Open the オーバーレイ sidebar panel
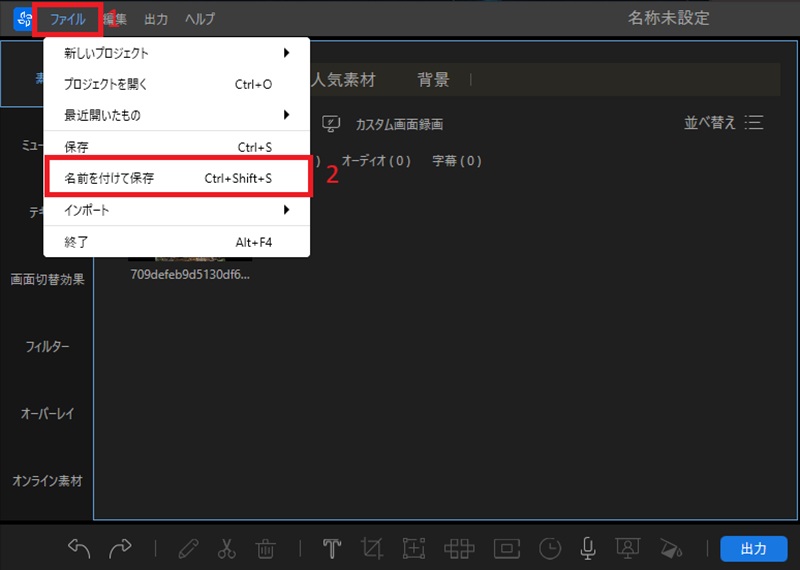Viewport: 800px width, 570px height. click(47, 413)
